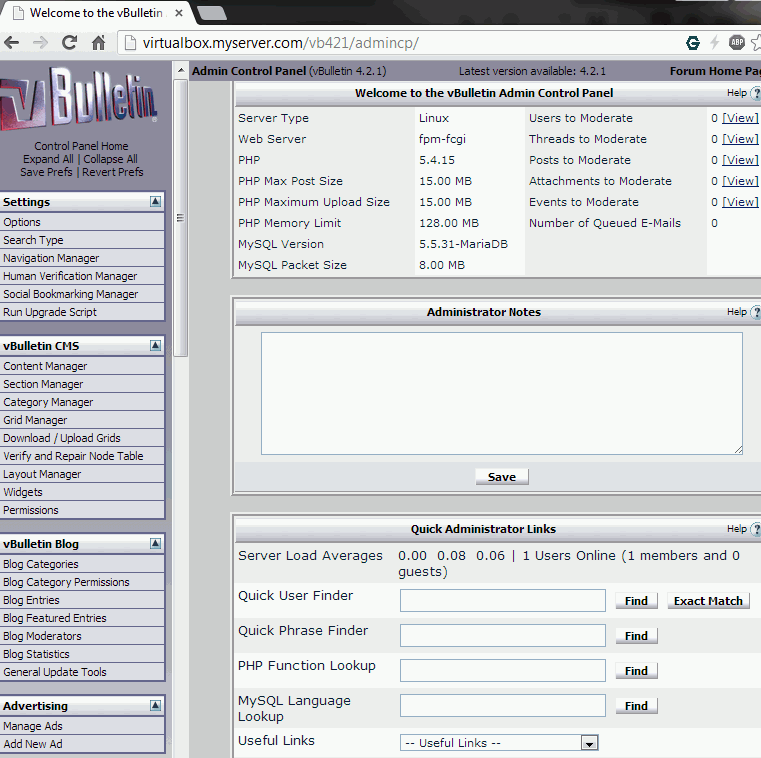The height and width of the screenshot is (758, 761).
Task: Reload the page with the refresh icon
Action: point(69,43)
